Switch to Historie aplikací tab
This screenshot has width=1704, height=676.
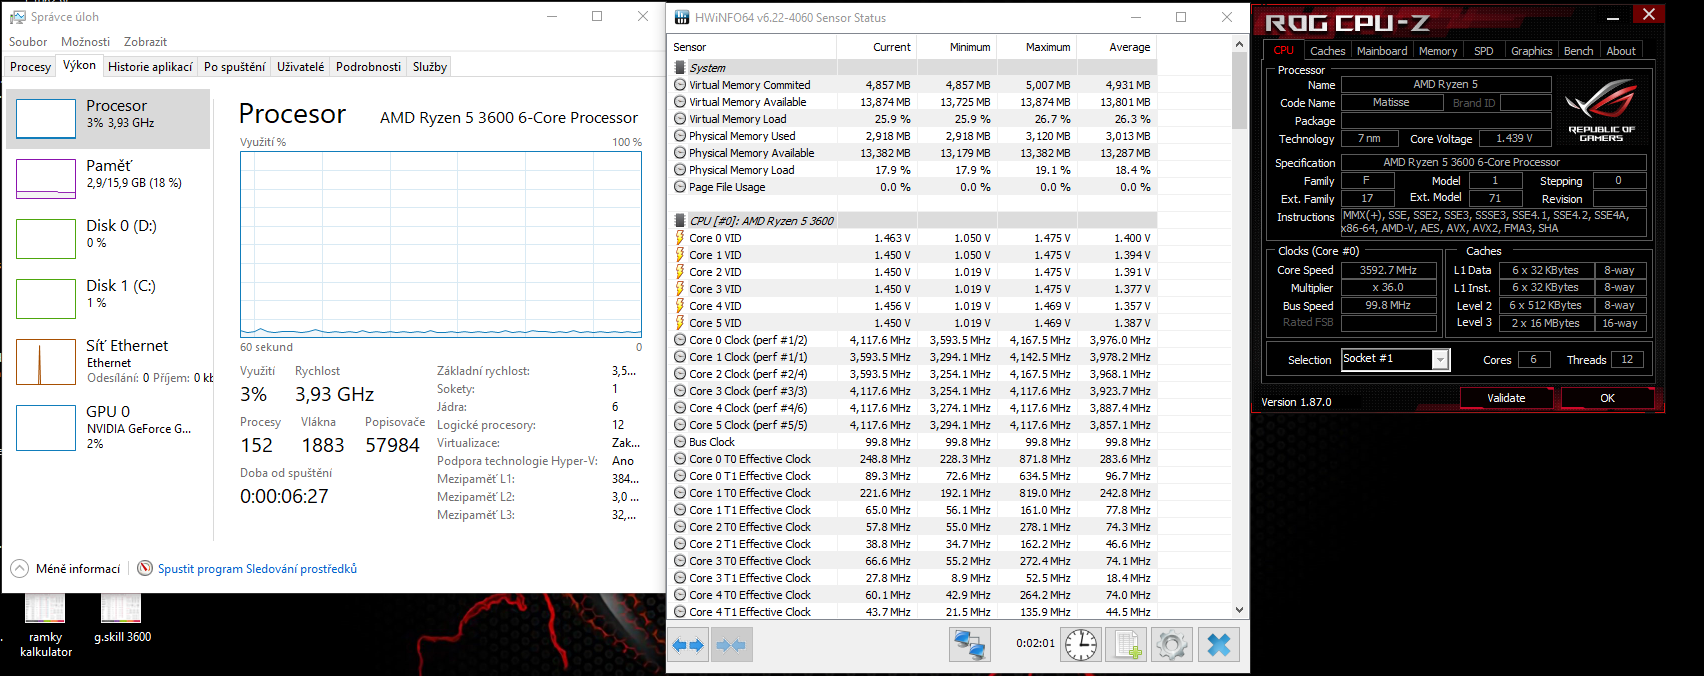(x=150, y=66)
